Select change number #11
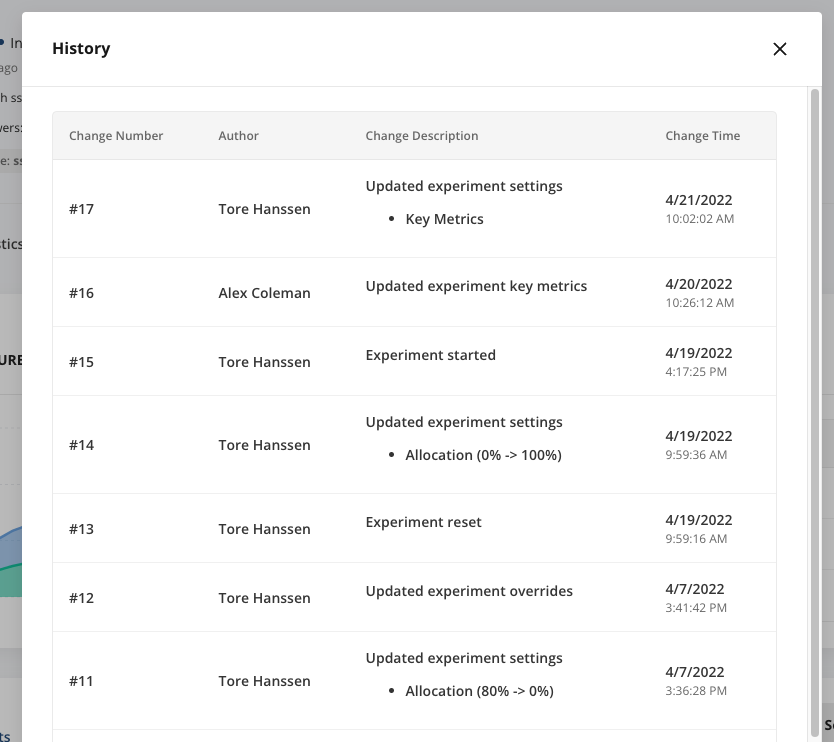This screenshot has width=834, height=742. pos(81,681)
